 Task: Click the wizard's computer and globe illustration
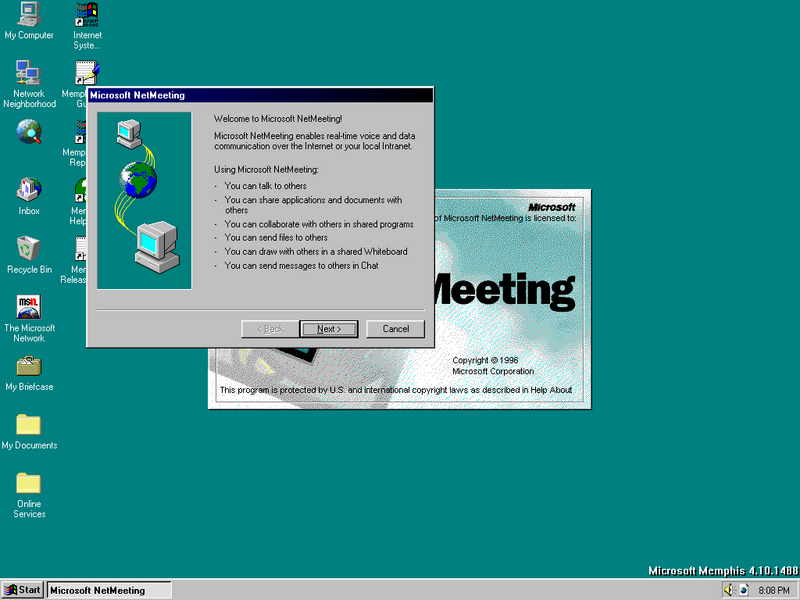click(x=144, y=201)
